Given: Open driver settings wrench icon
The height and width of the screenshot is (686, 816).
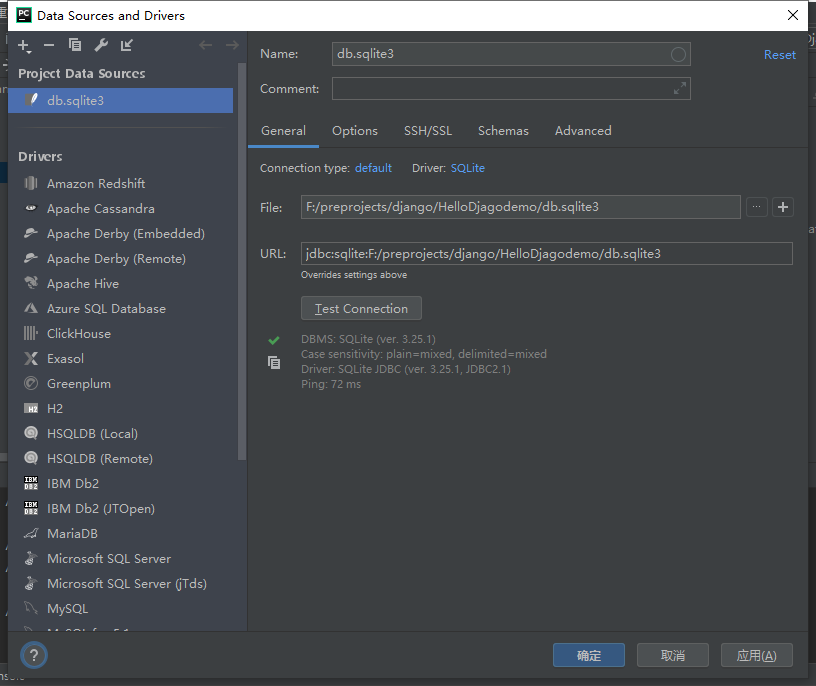Looking at the screenshot, I should (x=101, y=45).
